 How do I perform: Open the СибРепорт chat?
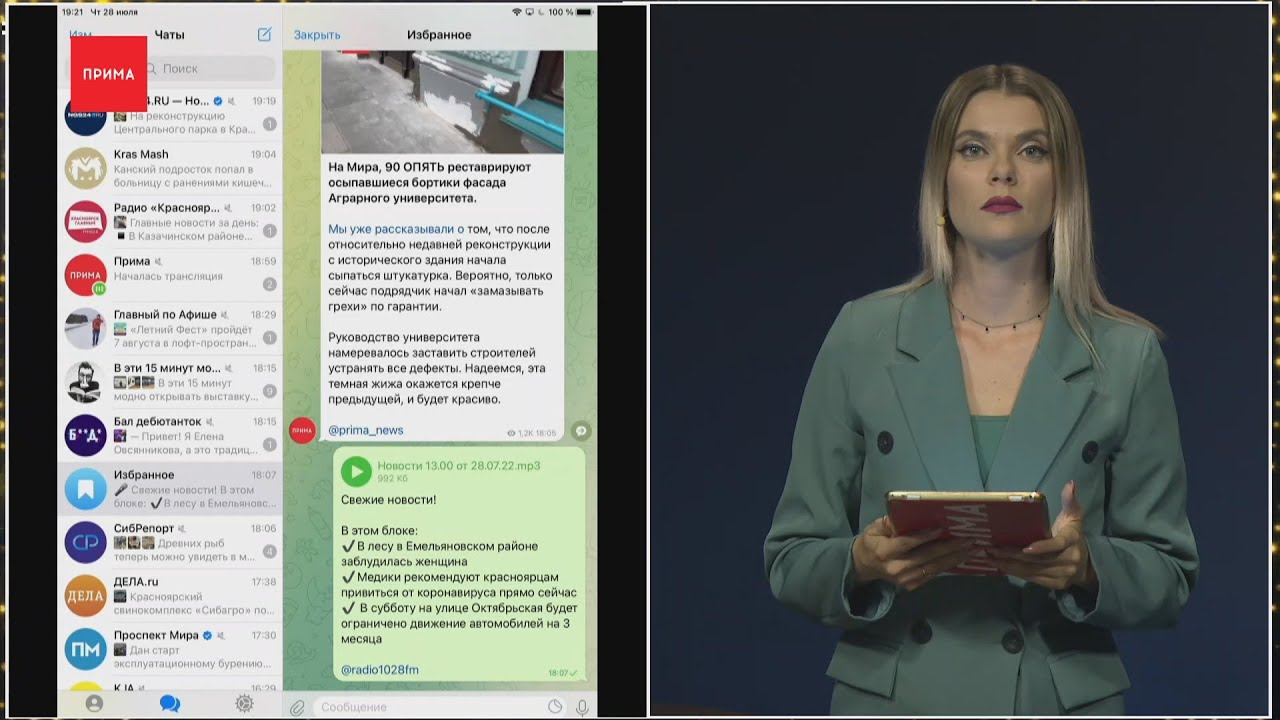pos(170,542)
